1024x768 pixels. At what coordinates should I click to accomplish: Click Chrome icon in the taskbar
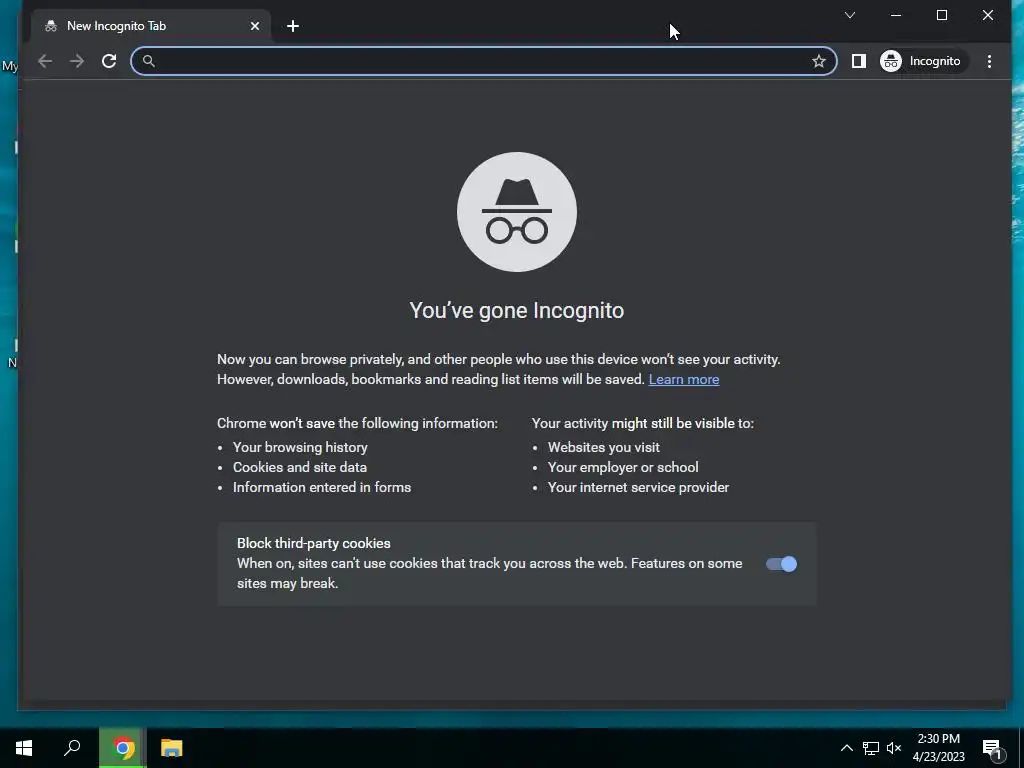click(x=123, y=748)
